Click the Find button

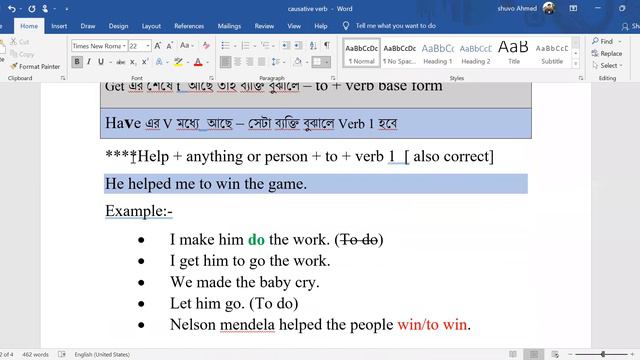click(603, 41)
